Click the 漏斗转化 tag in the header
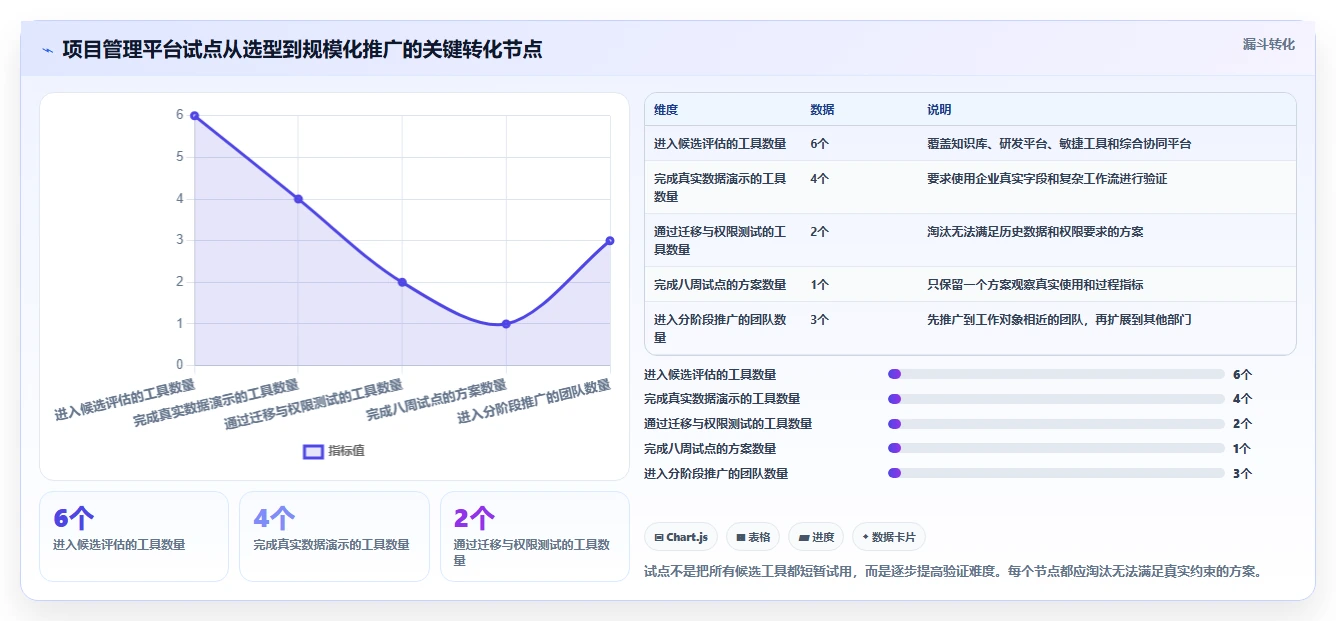 [1269, 45]
